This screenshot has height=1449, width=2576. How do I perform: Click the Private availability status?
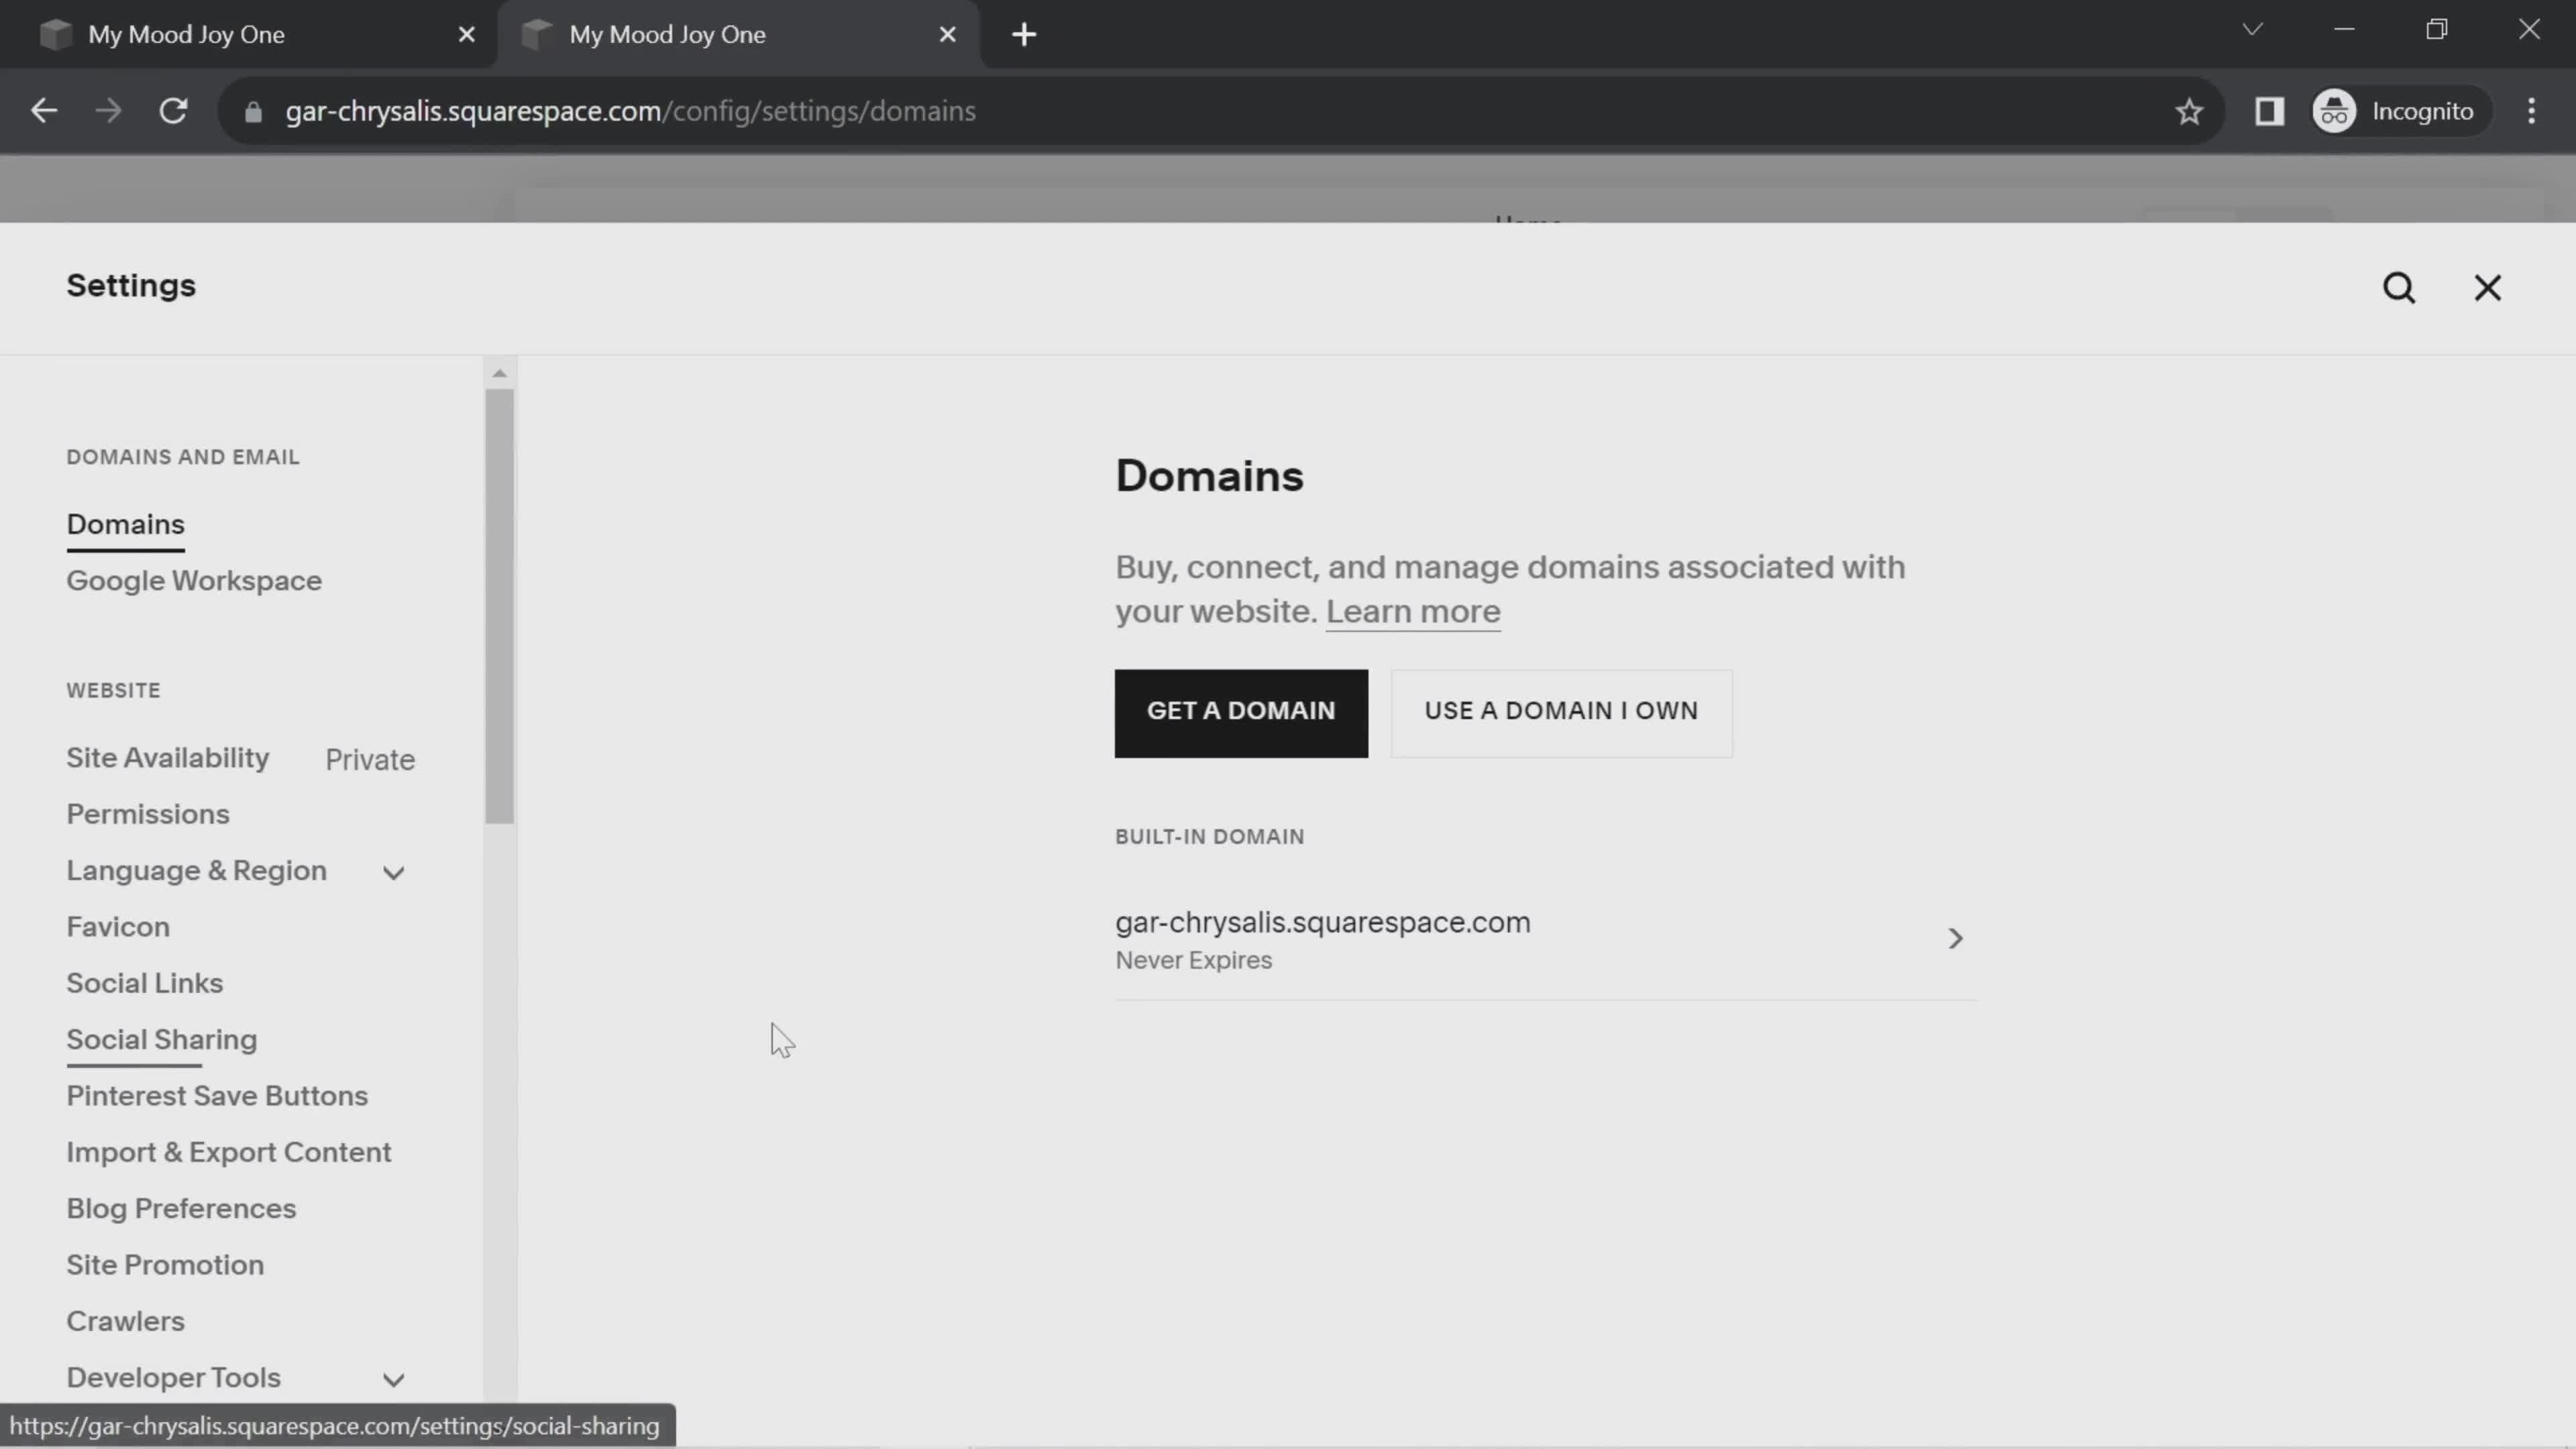click(370, 760)
